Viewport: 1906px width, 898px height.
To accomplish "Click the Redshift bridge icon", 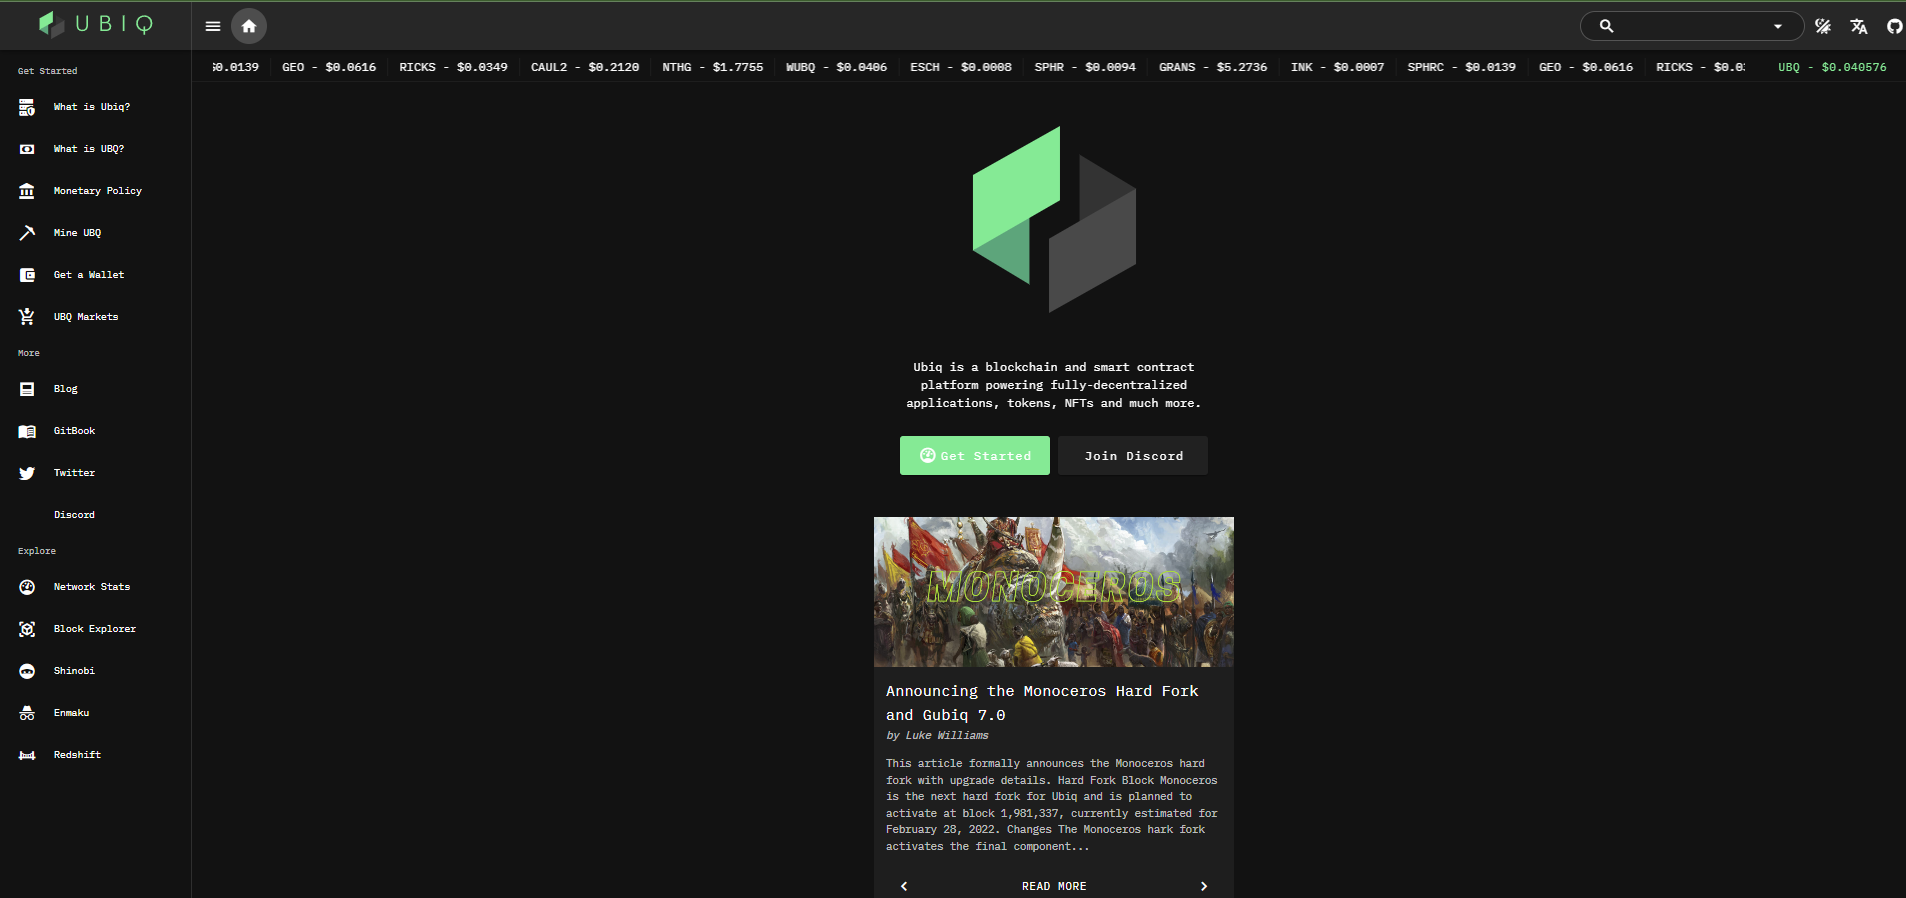I will (x=27, y=755).
